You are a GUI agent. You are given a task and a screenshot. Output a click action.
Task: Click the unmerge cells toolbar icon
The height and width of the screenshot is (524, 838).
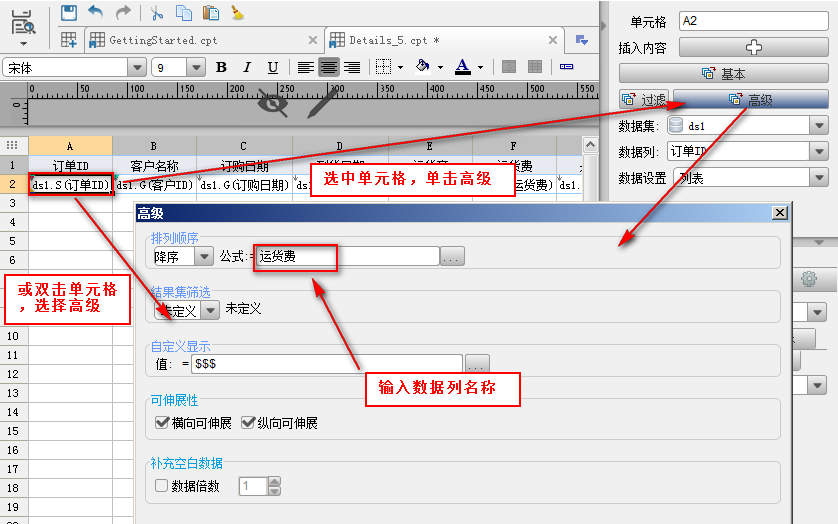pyautogui.click(x=535, y=67)
